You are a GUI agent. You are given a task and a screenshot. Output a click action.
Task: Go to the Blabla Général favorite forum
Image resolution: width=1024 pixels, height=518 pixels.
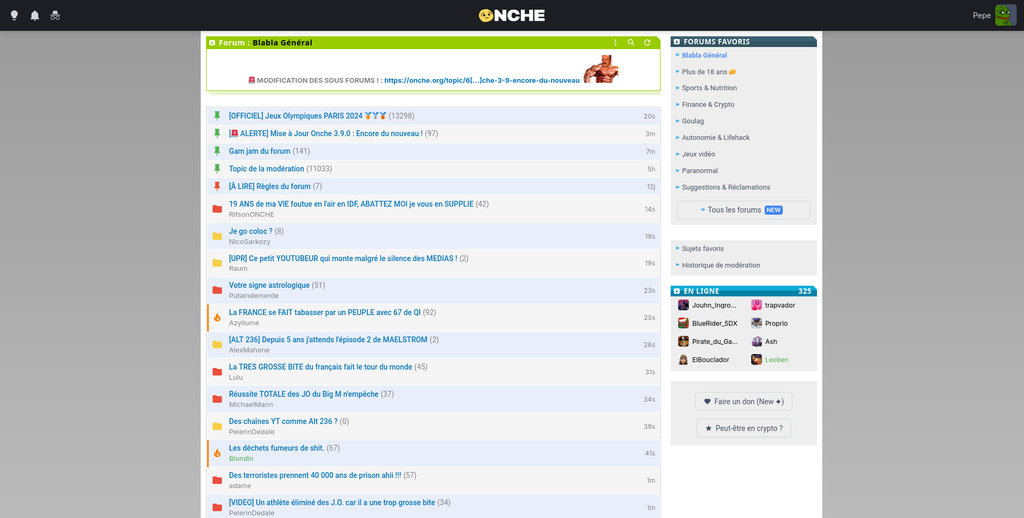click(704, 56)
